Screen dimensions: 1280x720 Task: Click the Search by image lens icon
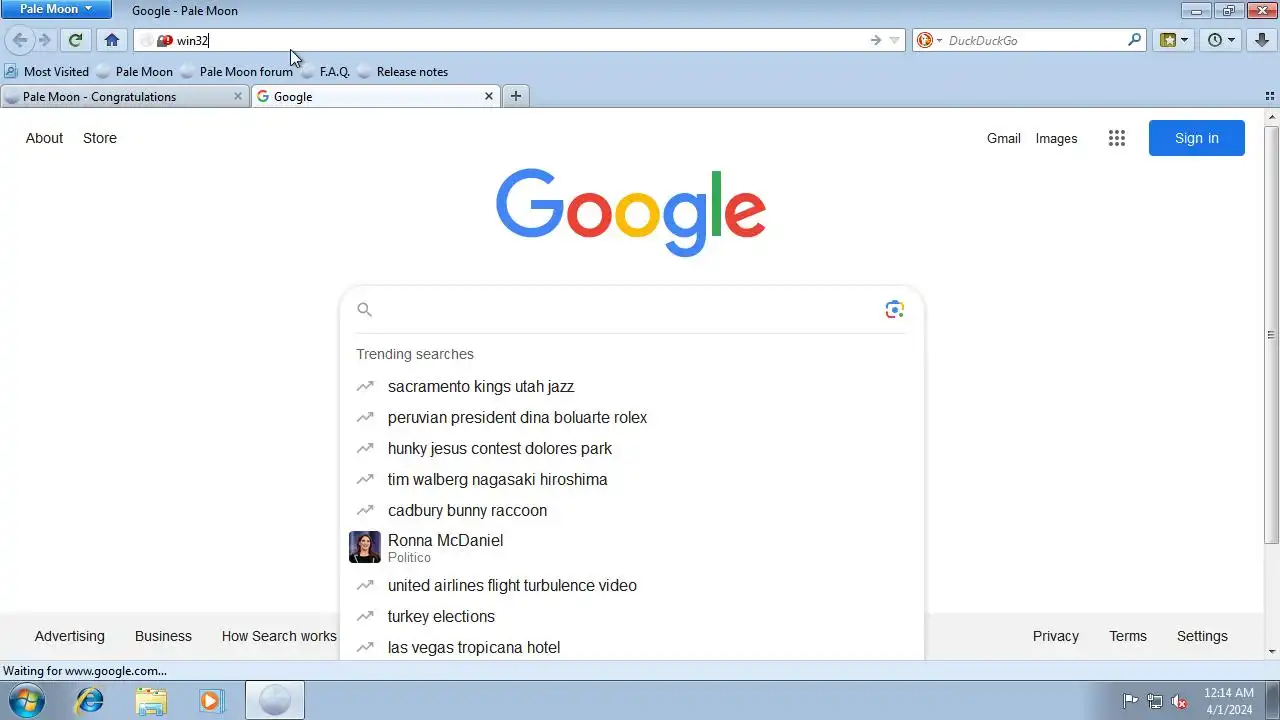pos(895,310)
